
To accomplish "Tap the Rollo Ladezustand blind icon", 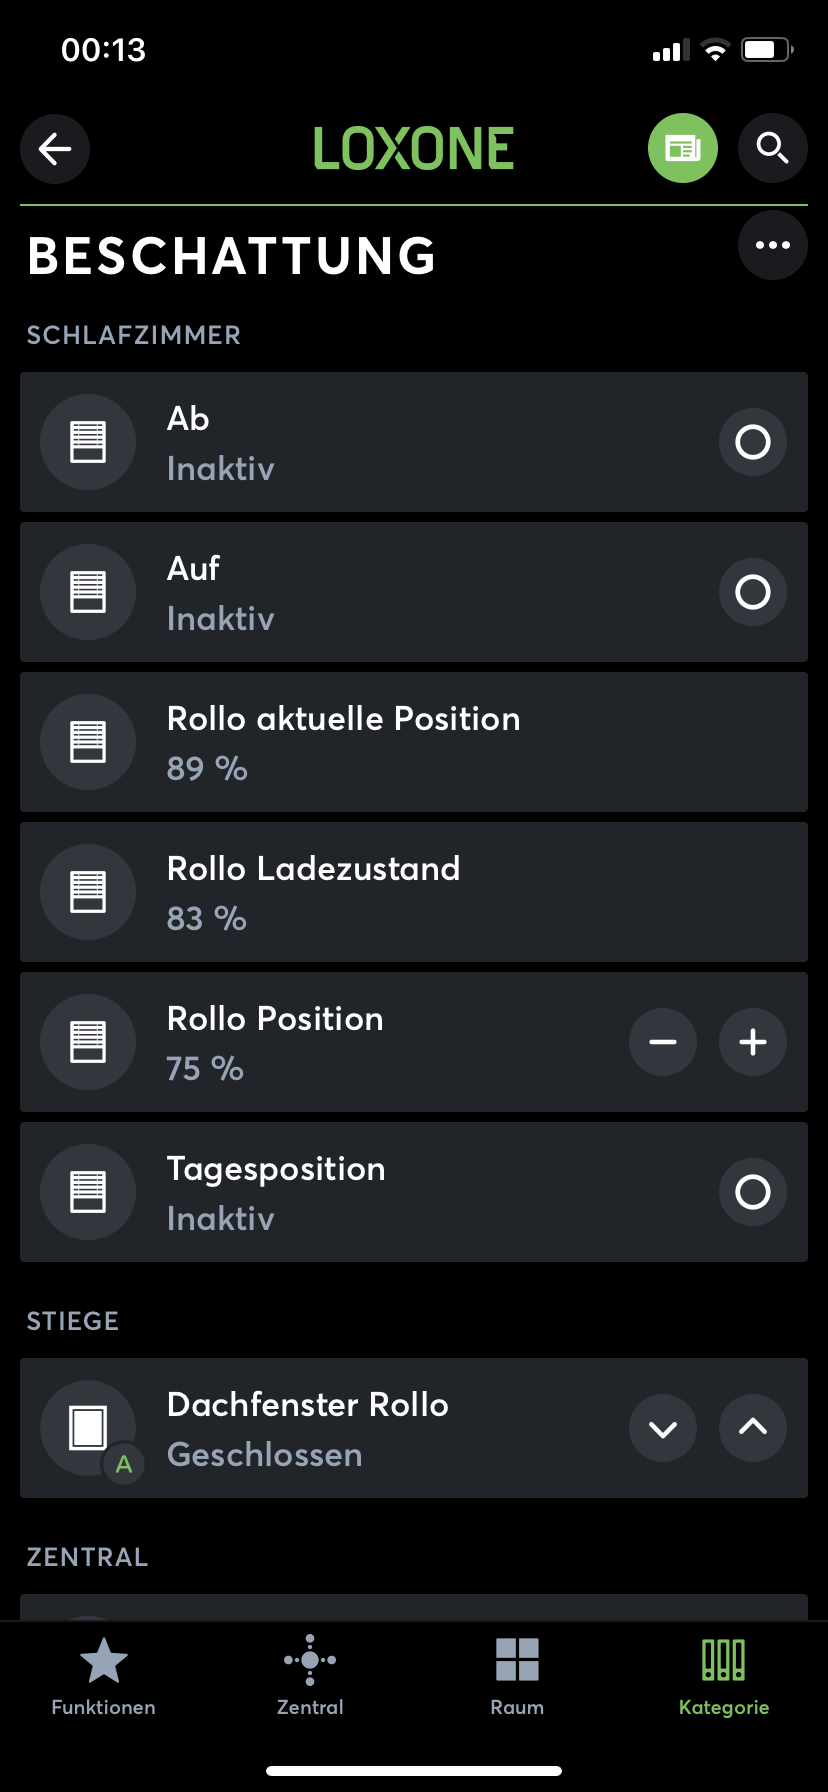I will (88, 892).
